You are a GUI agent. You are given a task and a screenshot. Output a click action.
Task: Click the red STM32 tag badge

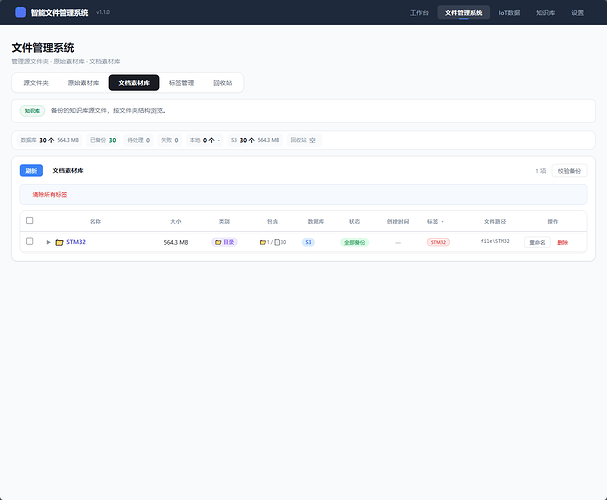click(x=438, y=242)
